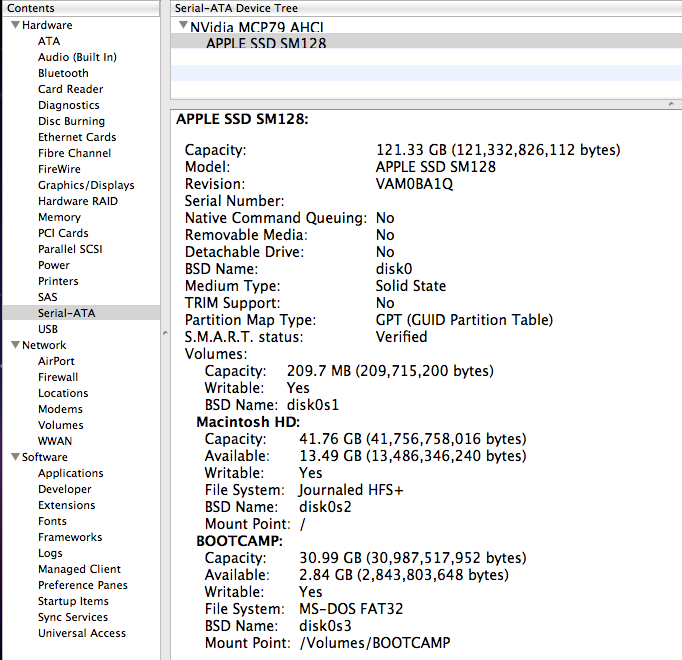Screen dimensions: 682x660
Task: Select FireWire in the Hardware list
Action: pyautogui.click(x=59, y=169)
